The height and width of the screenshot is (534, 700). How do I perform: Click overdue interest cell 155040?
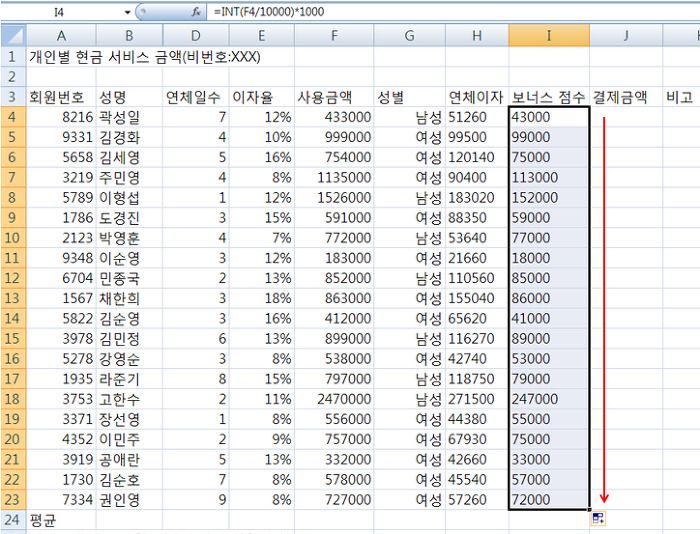coord(477,298)
